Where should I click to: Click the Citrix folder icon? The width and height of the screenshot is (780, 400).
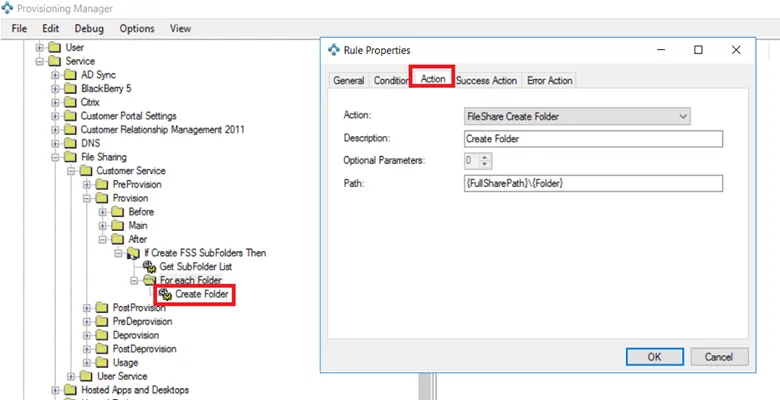[71, 102]
